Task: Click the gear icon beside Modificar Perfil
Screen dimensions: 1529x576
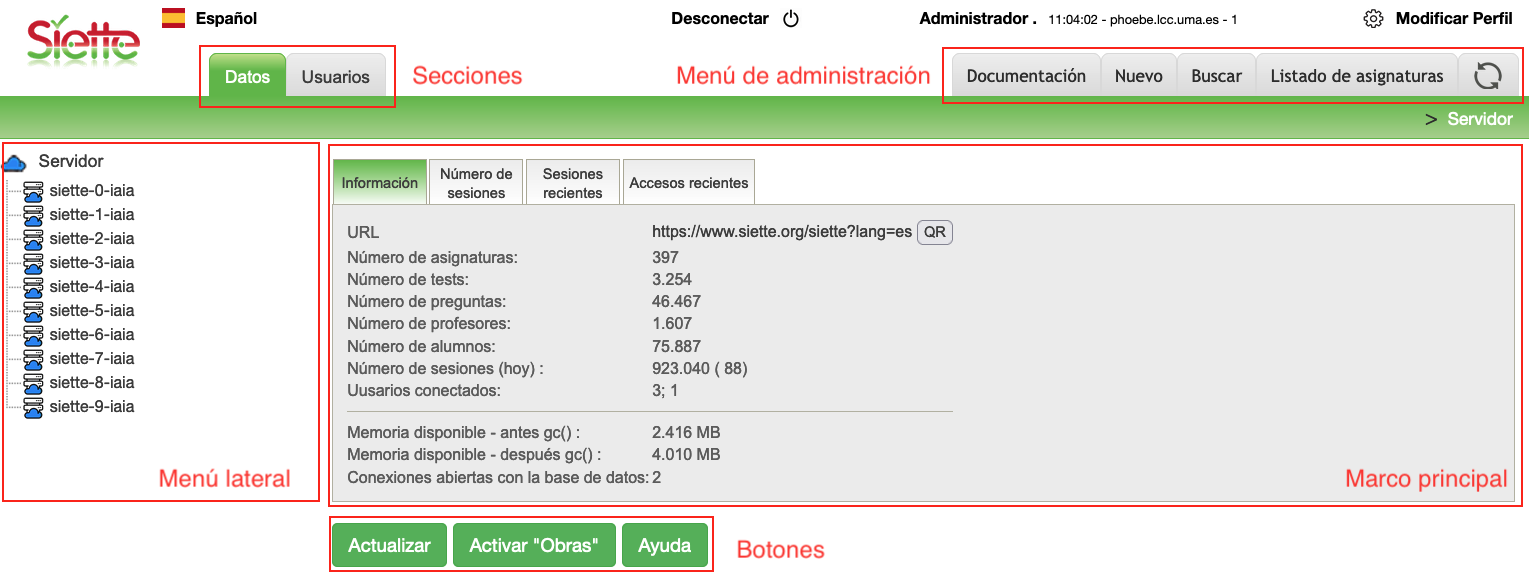Action: [1373, 19]
